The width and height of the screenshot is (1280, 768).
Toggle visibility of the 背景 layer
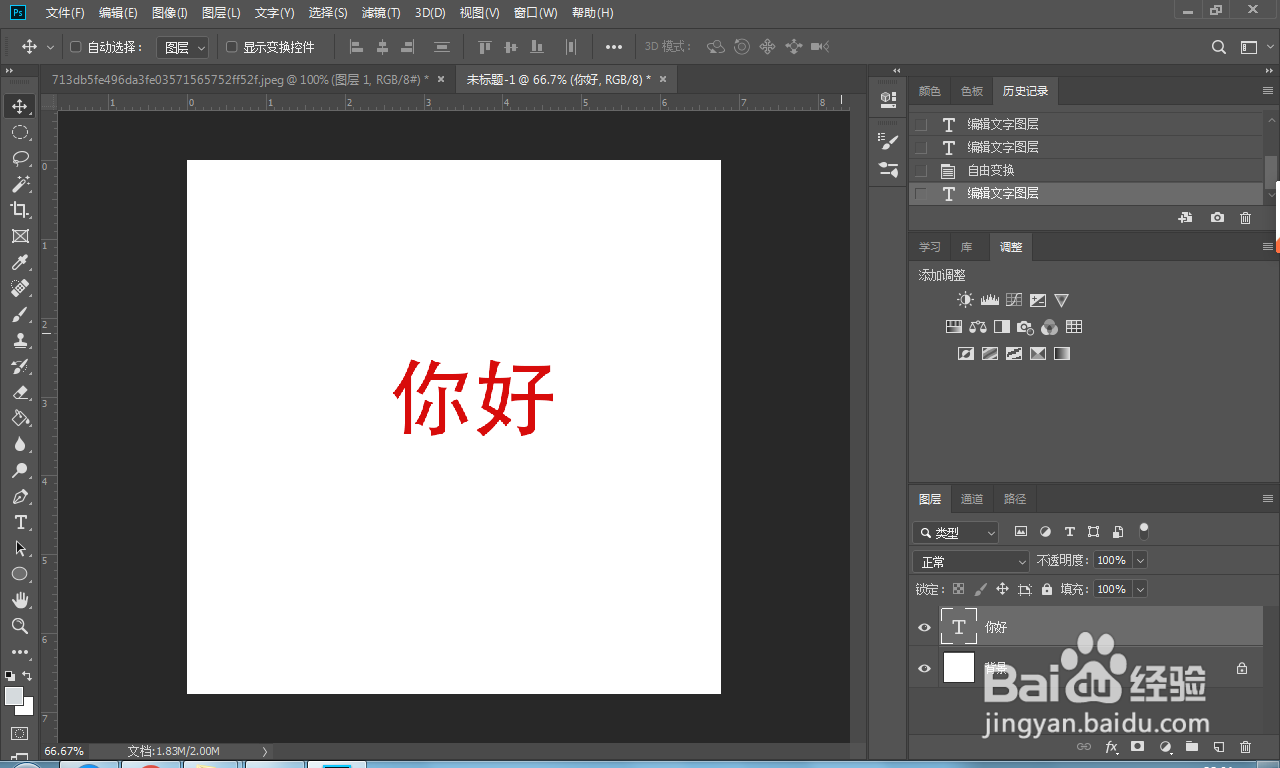(924, 668)
